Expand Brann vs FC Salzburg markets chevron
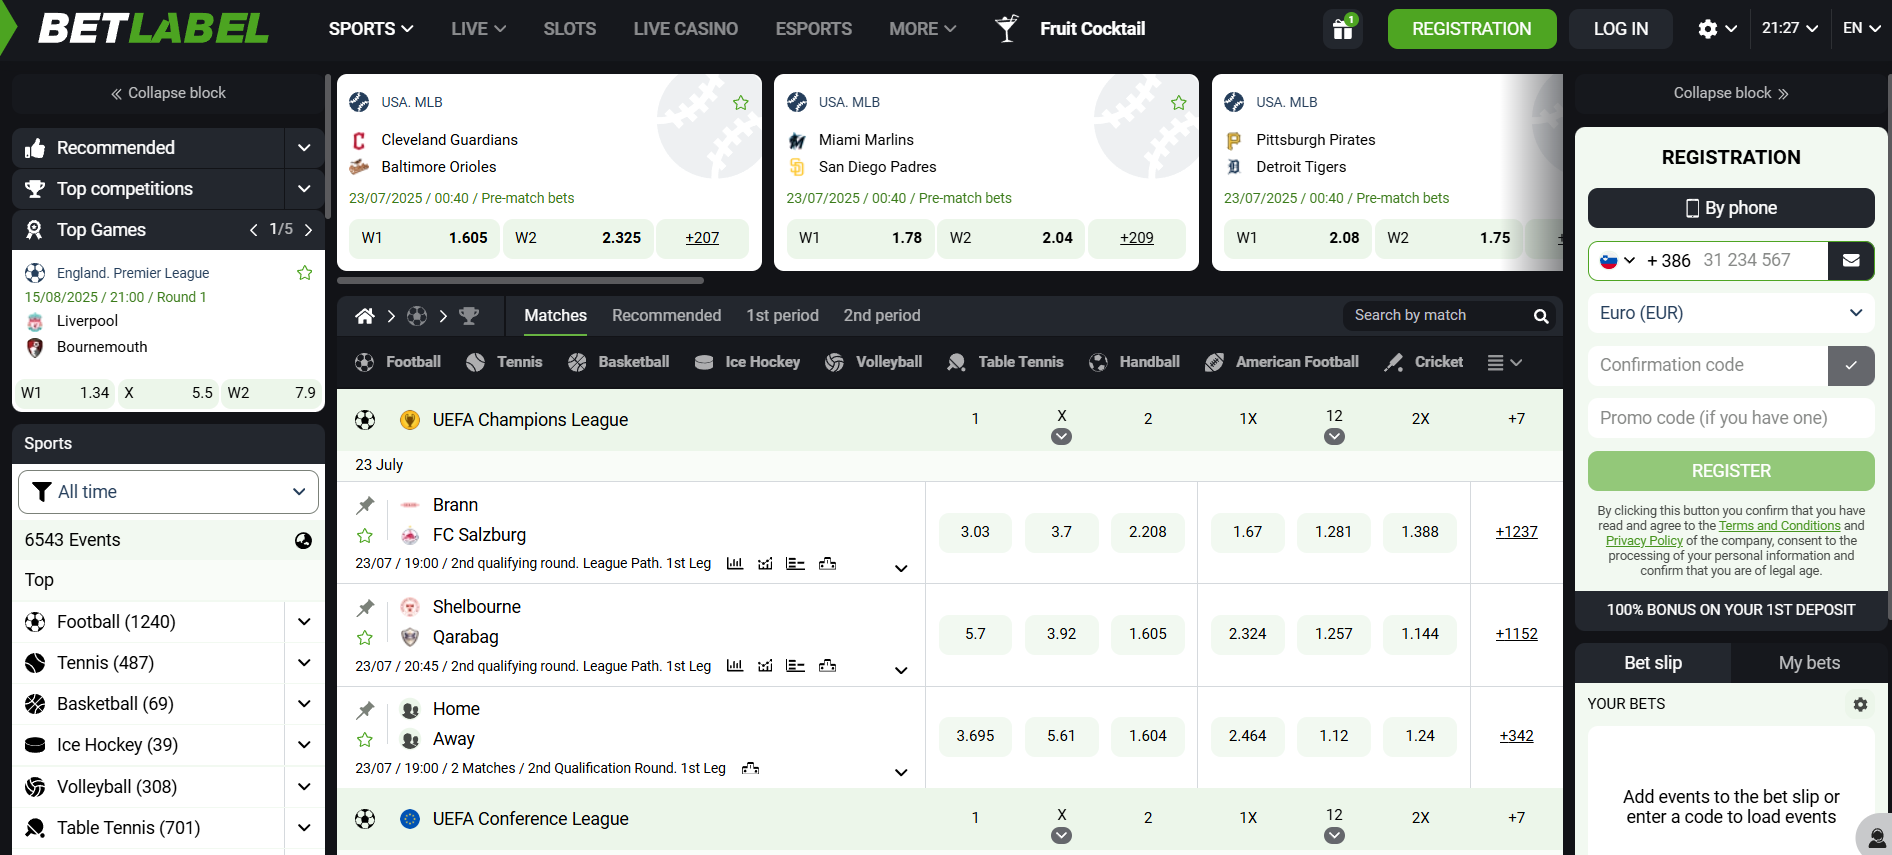 pos(901,569)
